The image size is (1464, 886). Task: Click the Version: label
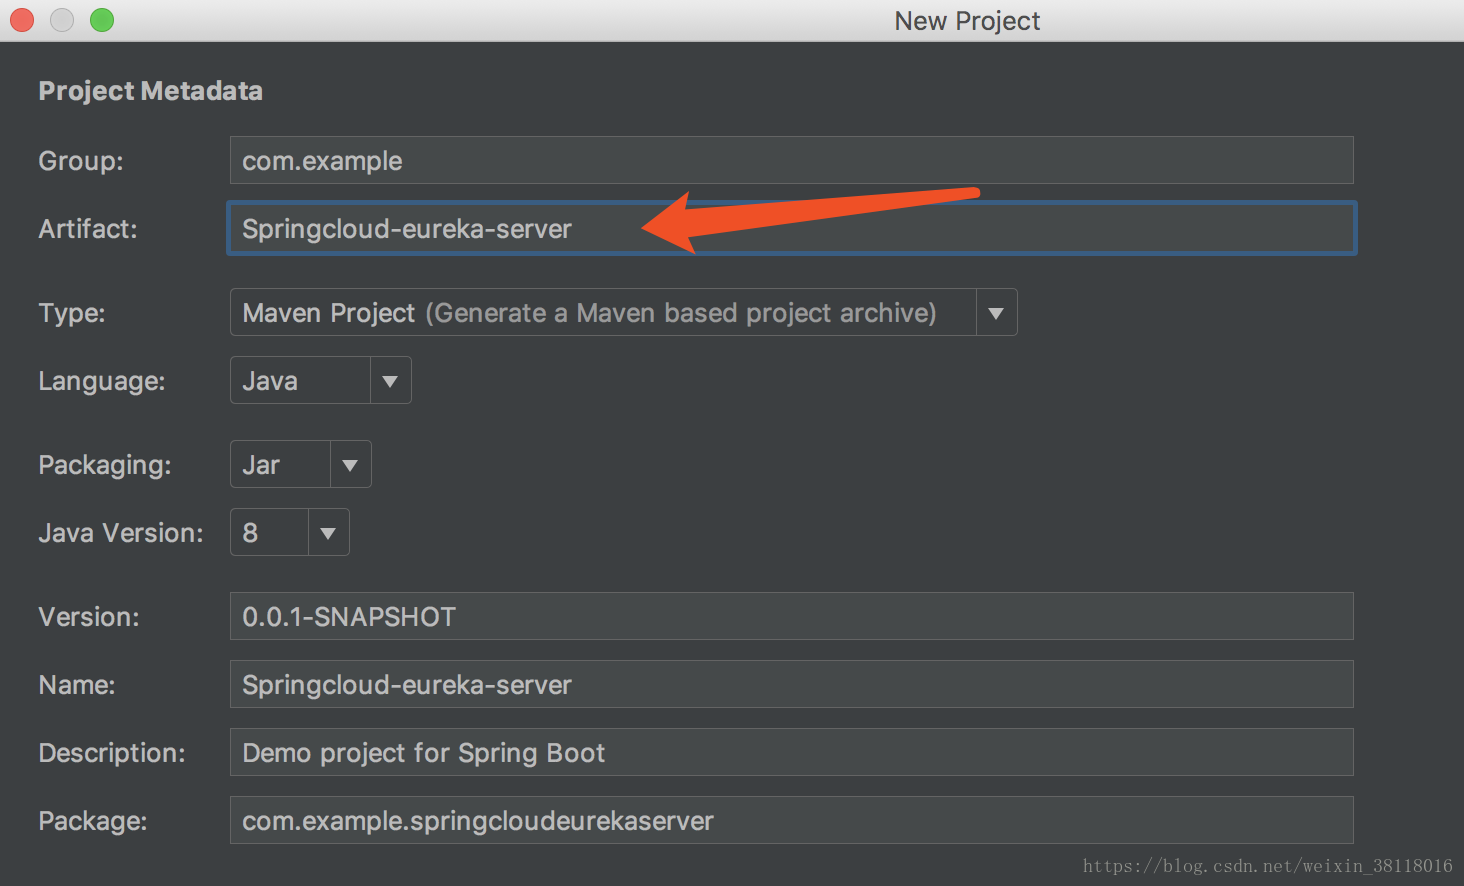[89, 617]
